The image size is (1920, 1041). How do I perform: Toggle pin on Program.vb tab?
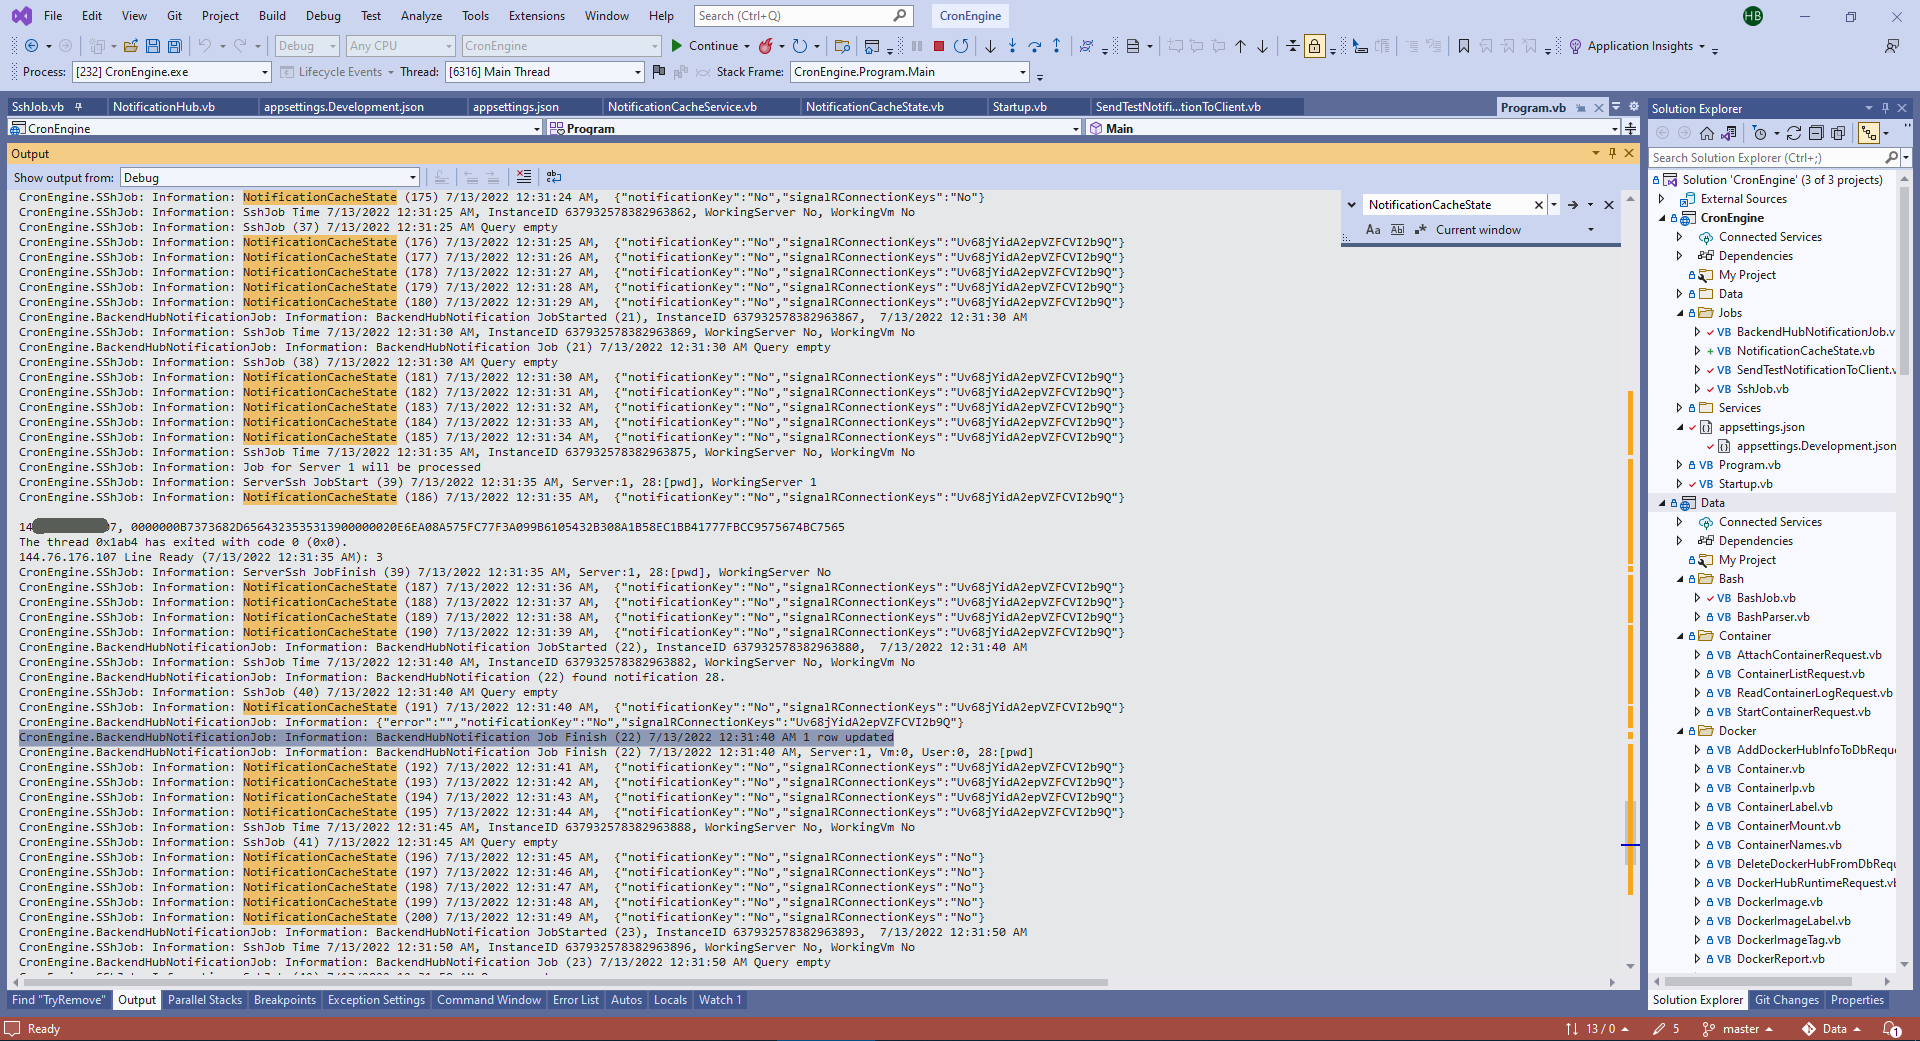pos(1581,108)
